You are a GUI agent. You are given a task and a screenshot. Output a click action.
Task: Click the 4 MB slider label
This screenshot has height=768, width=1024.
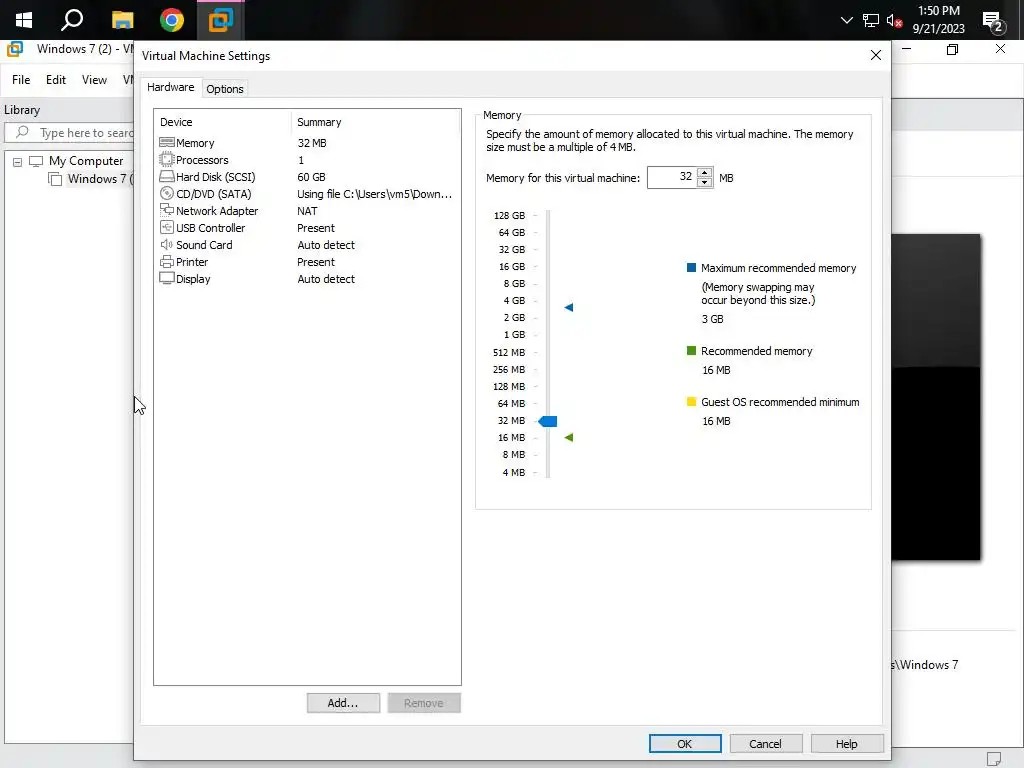pos(513,472)
